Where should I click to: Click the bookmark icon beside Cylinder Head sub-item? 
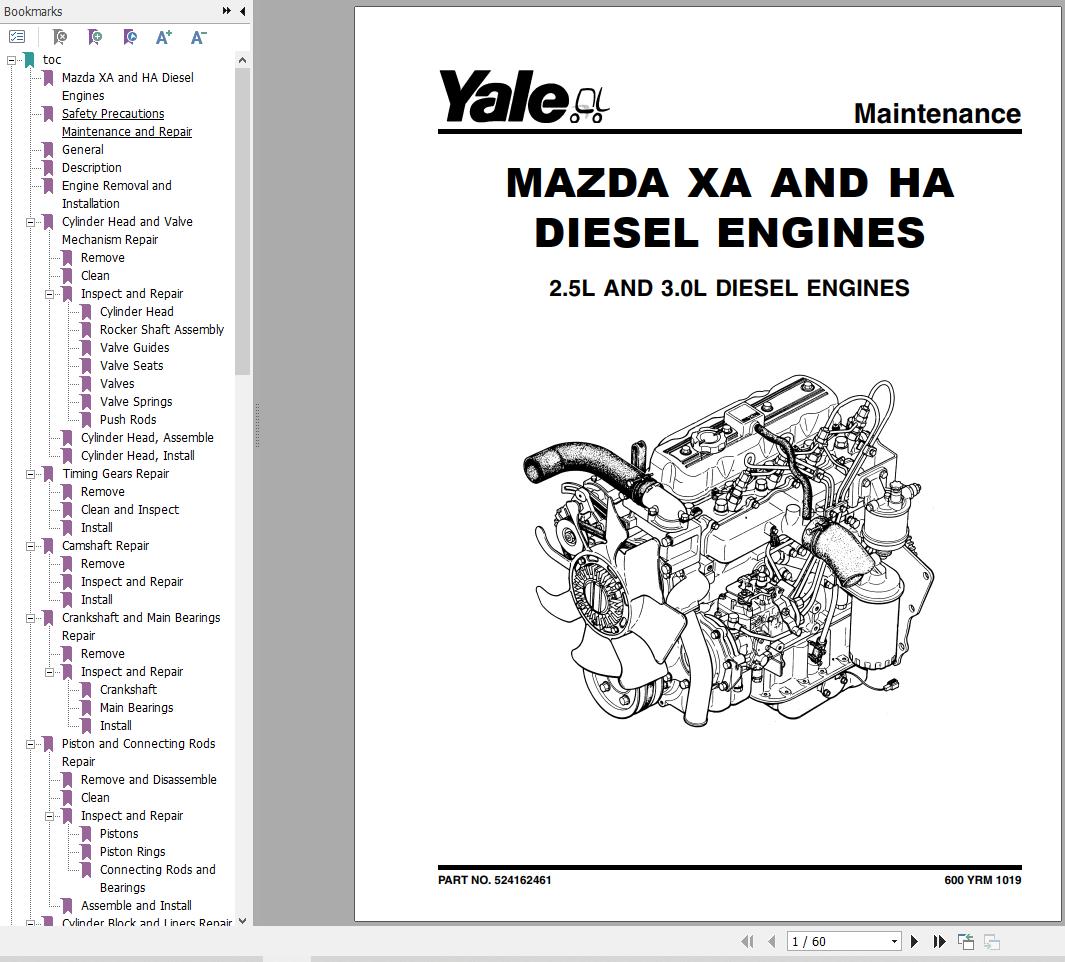click(x=86, y=312)
